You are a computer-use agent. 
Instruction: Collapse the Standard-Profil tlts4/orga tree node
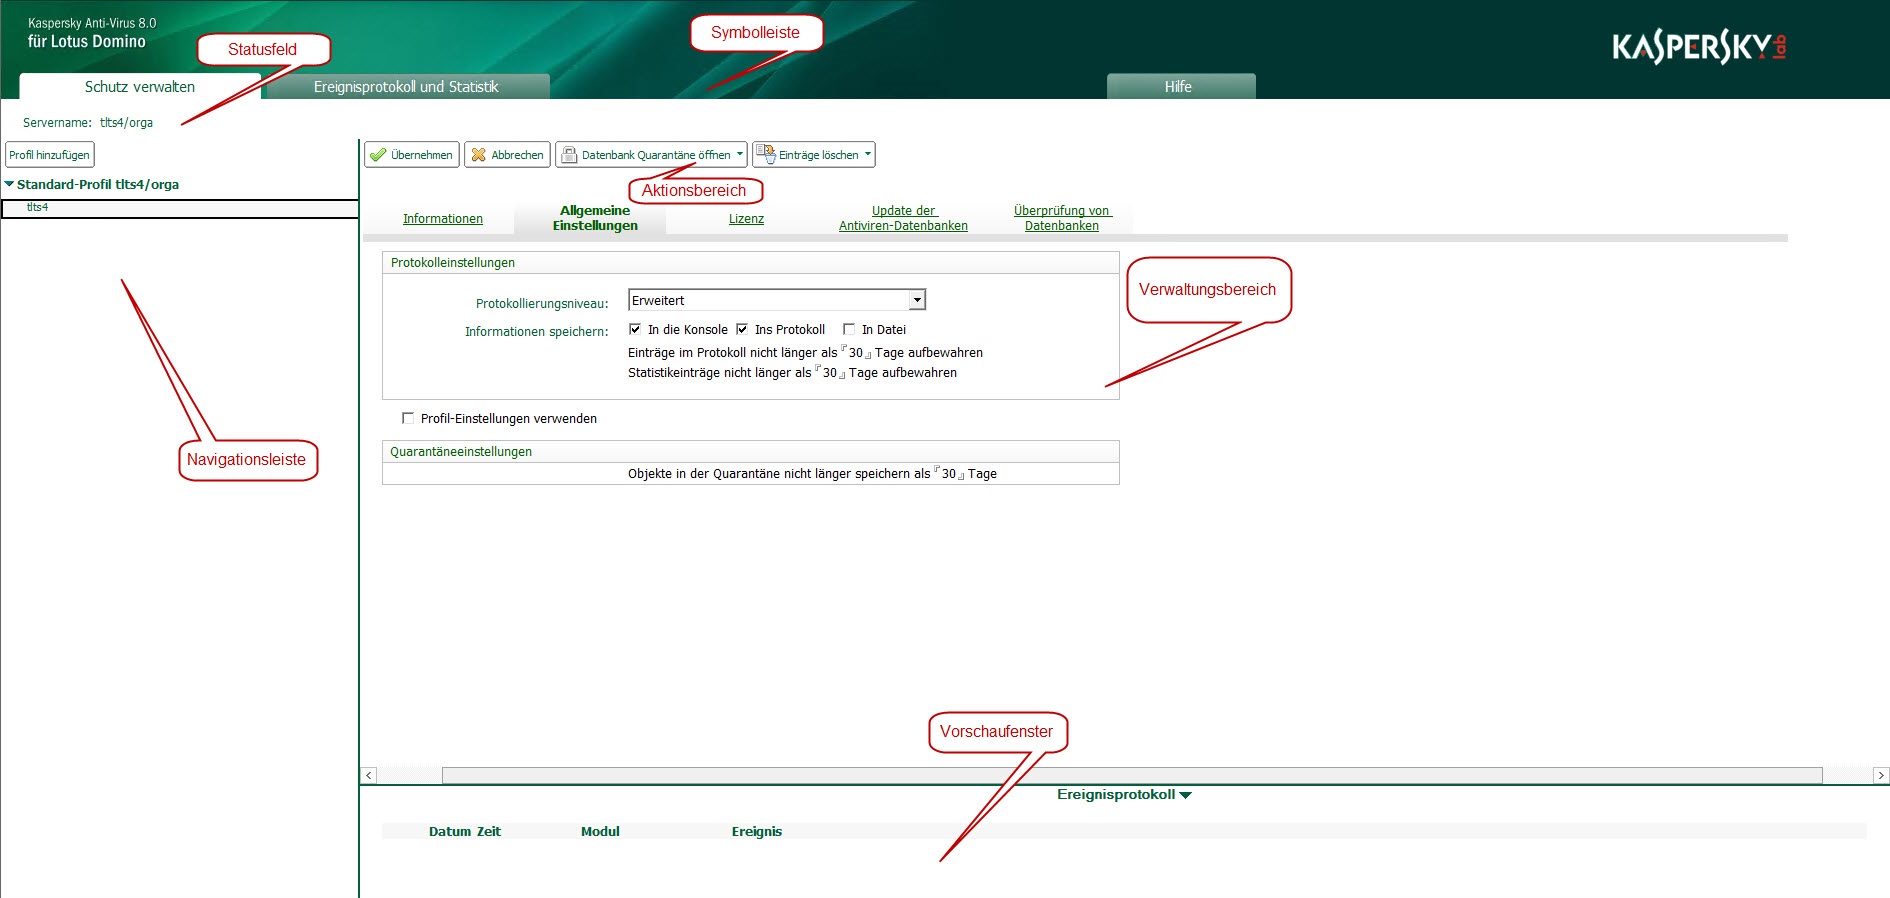pyautogui.click(x=9, y=185)
